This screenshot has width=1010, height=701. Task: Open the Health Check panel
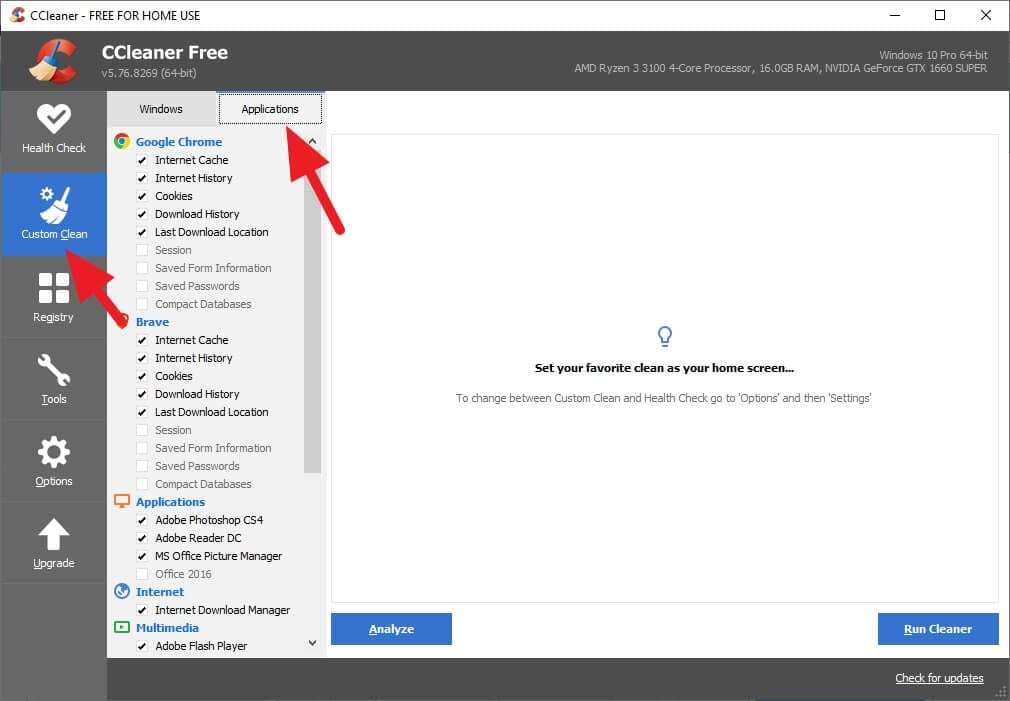click(x=54, y=130)
